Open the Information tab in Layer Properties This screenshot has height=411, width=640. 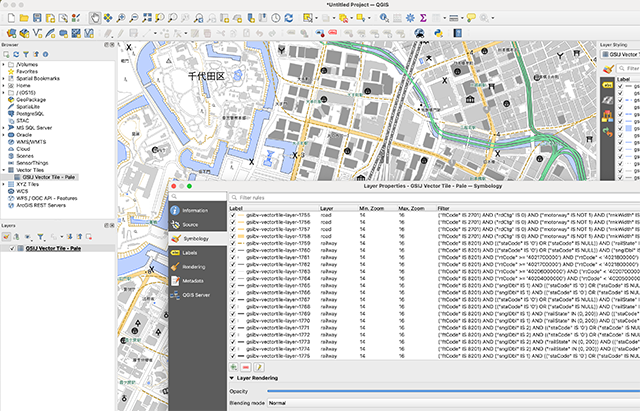click(198, 211)
